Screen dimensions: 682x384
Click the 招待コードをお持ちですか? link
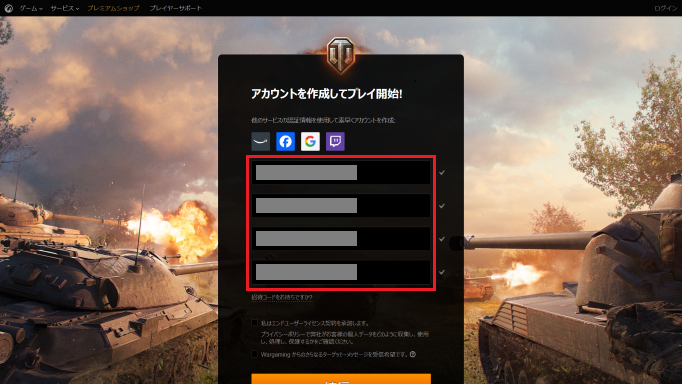tap(281, 297)
